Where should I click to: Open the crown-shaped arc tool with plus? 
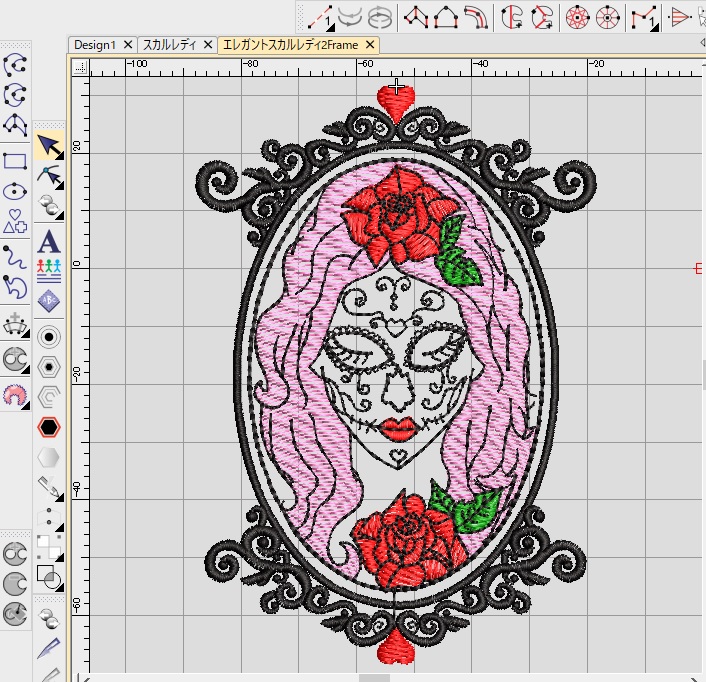click(x=15, y=324)
